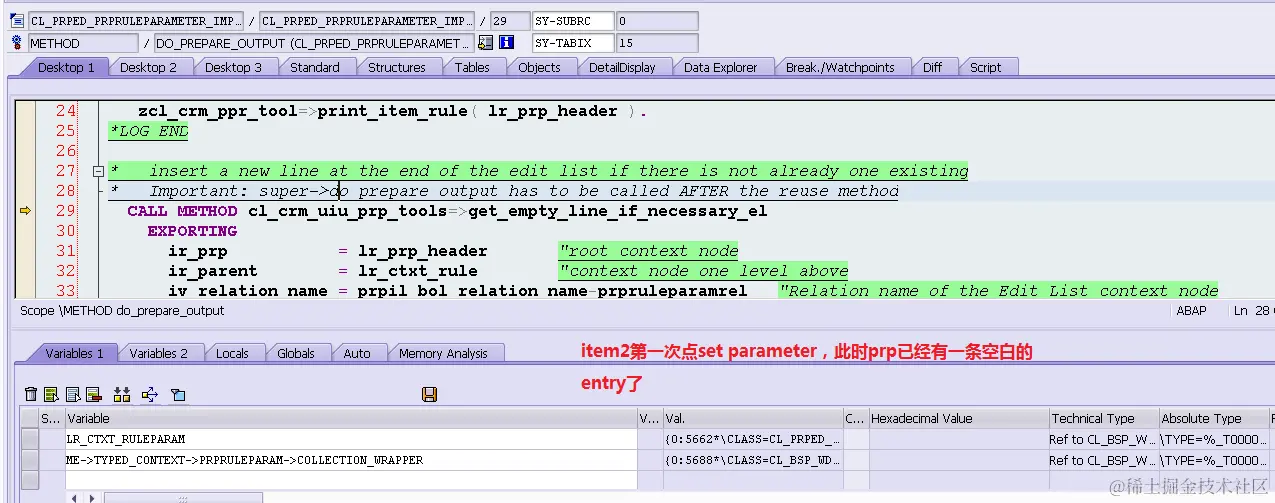The height and width of the screenshot is (503, 1275).
Task: Switch to the Desktop 2 tab
Action: coord(148,67)
